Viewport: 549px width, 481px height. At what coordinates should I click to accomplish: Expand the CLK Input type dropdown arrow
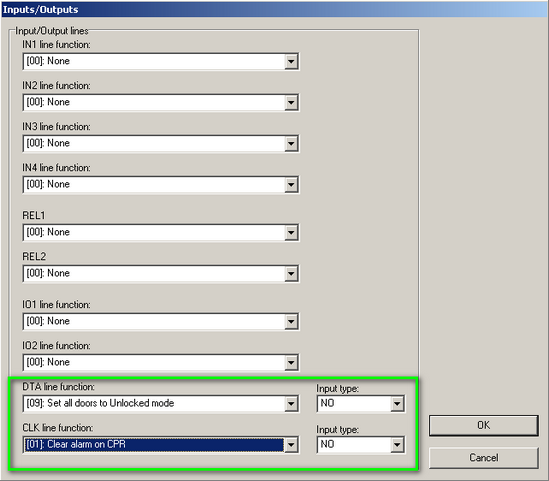397,445
